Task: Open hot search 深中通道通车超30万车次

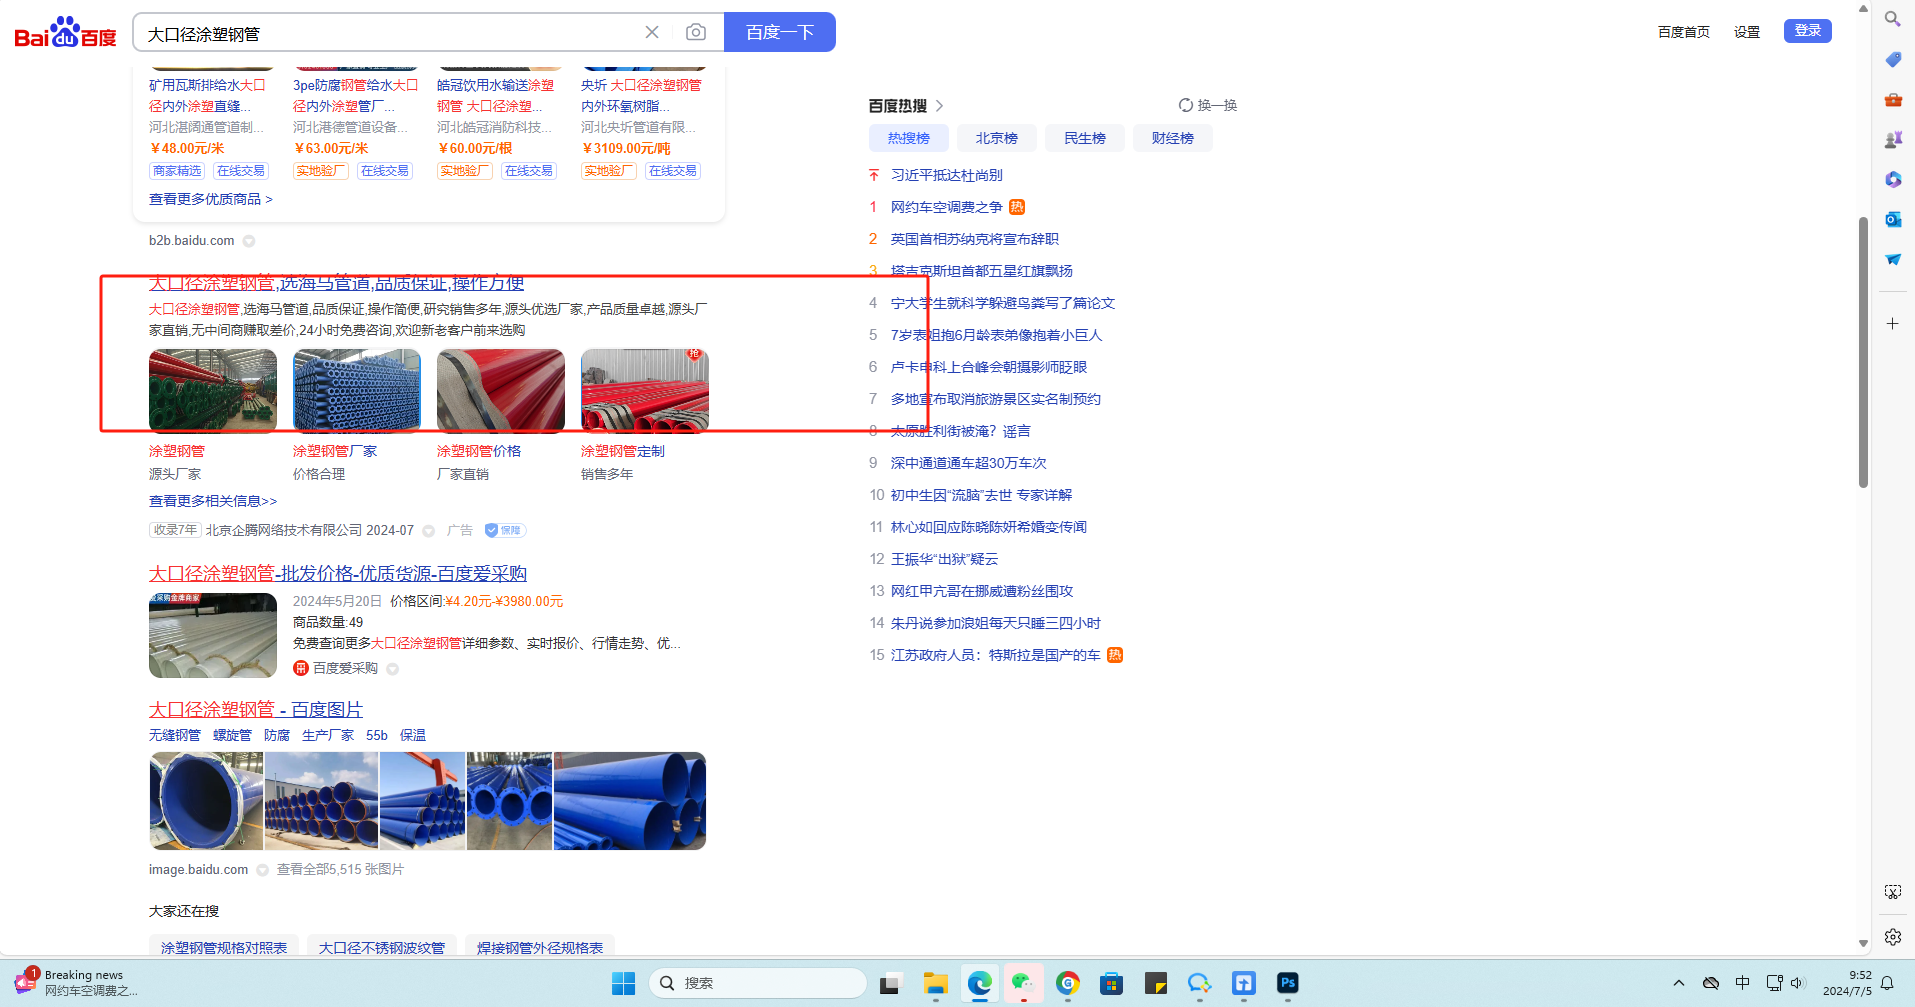Action: [x=969, y=463]
